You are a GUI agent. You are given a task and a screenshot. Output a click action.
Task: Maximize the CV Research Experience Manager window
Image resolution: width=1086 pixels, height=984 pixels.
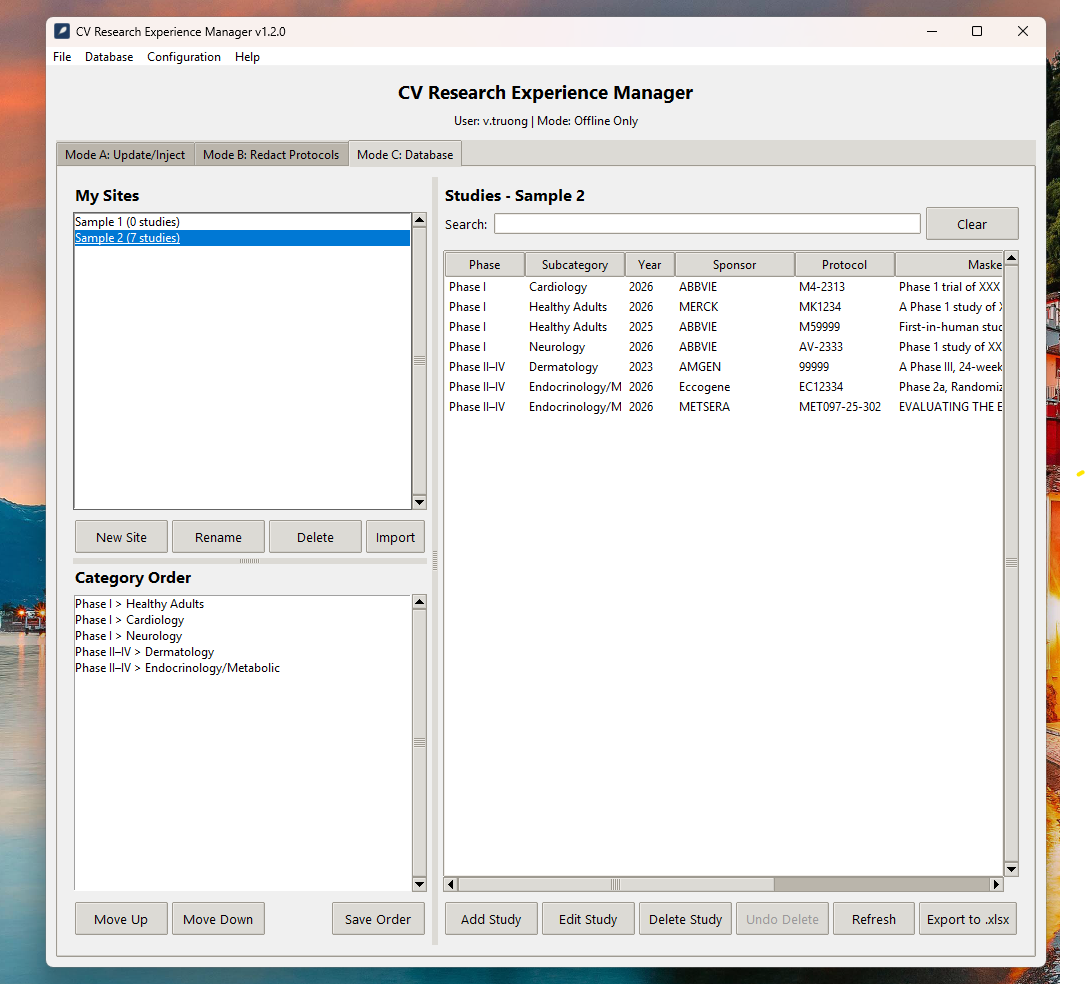[x=977, y=31]
